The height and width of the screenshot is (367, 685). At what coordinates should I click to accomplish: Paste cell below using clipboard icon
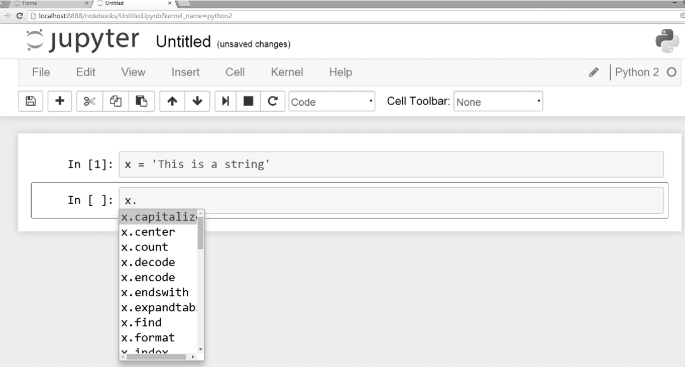[x=141, y=101]
